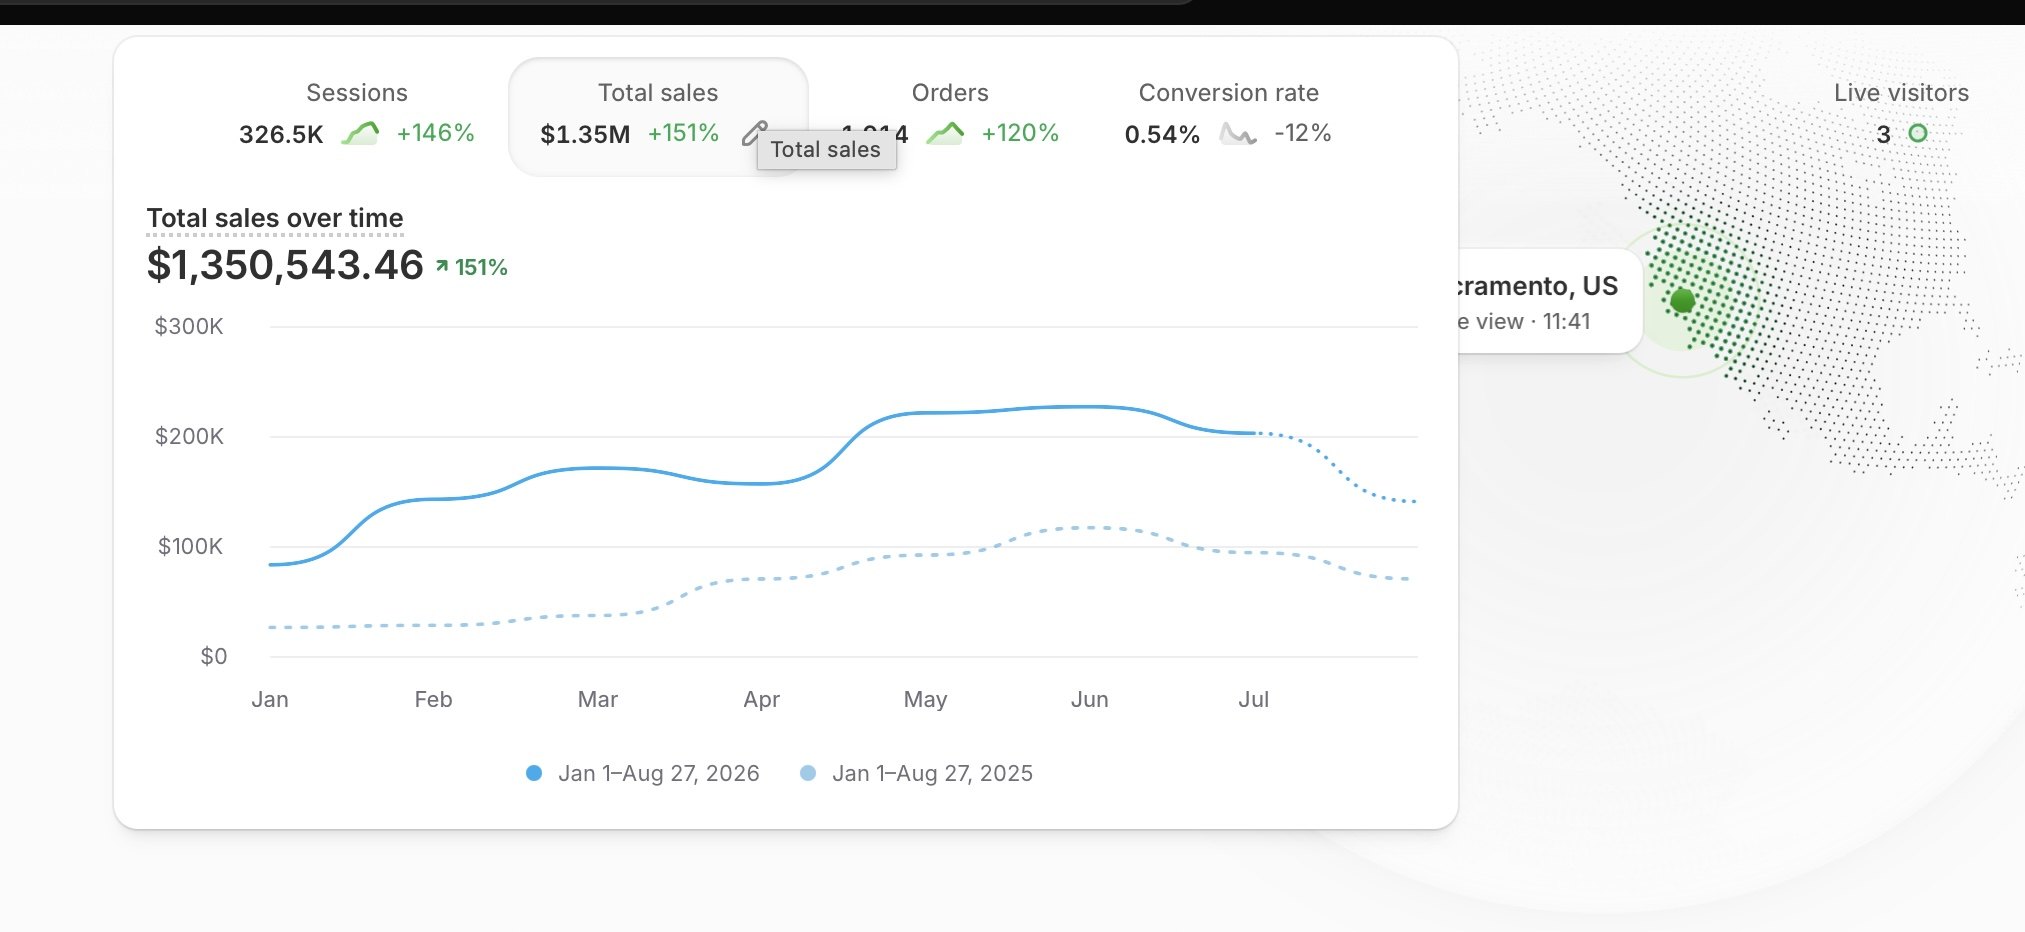
Task: Click the Jan 1–Aug 27, 2025 legend label
Action: click(933, 773)
